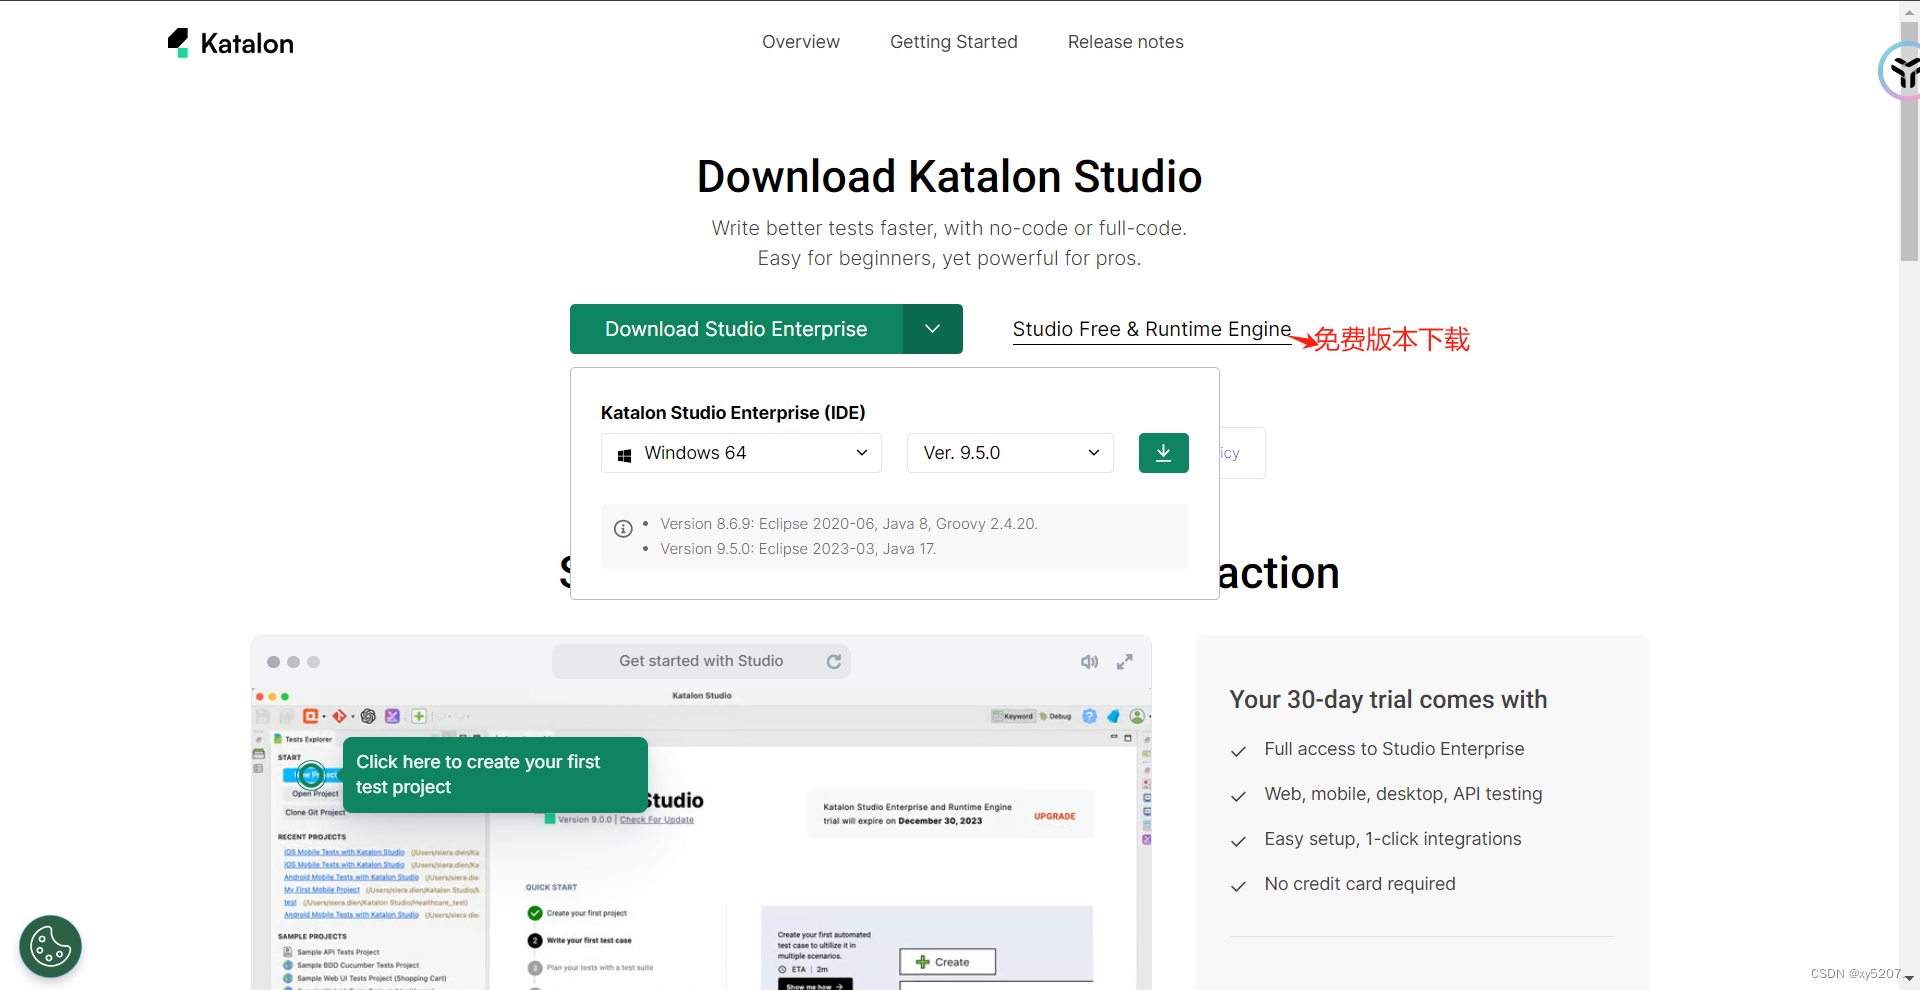Open the cookie settings icon at bottom left
The height and width of the screenshot is (990, 1920).
coord(50,946)
